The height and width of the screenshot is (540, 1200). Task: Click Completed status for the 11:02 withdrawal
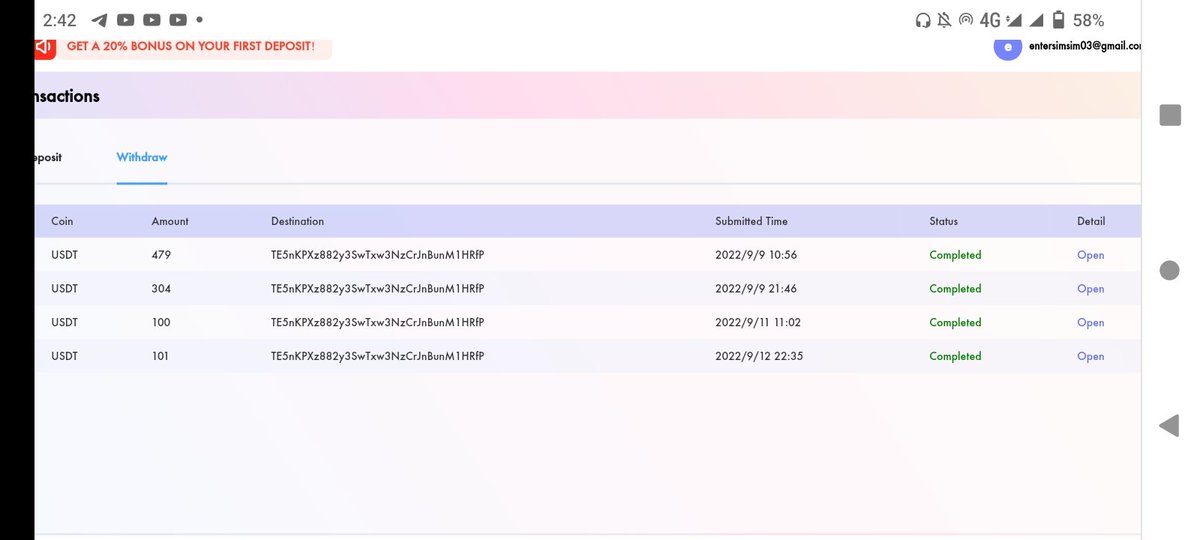[x=956, y=323]
